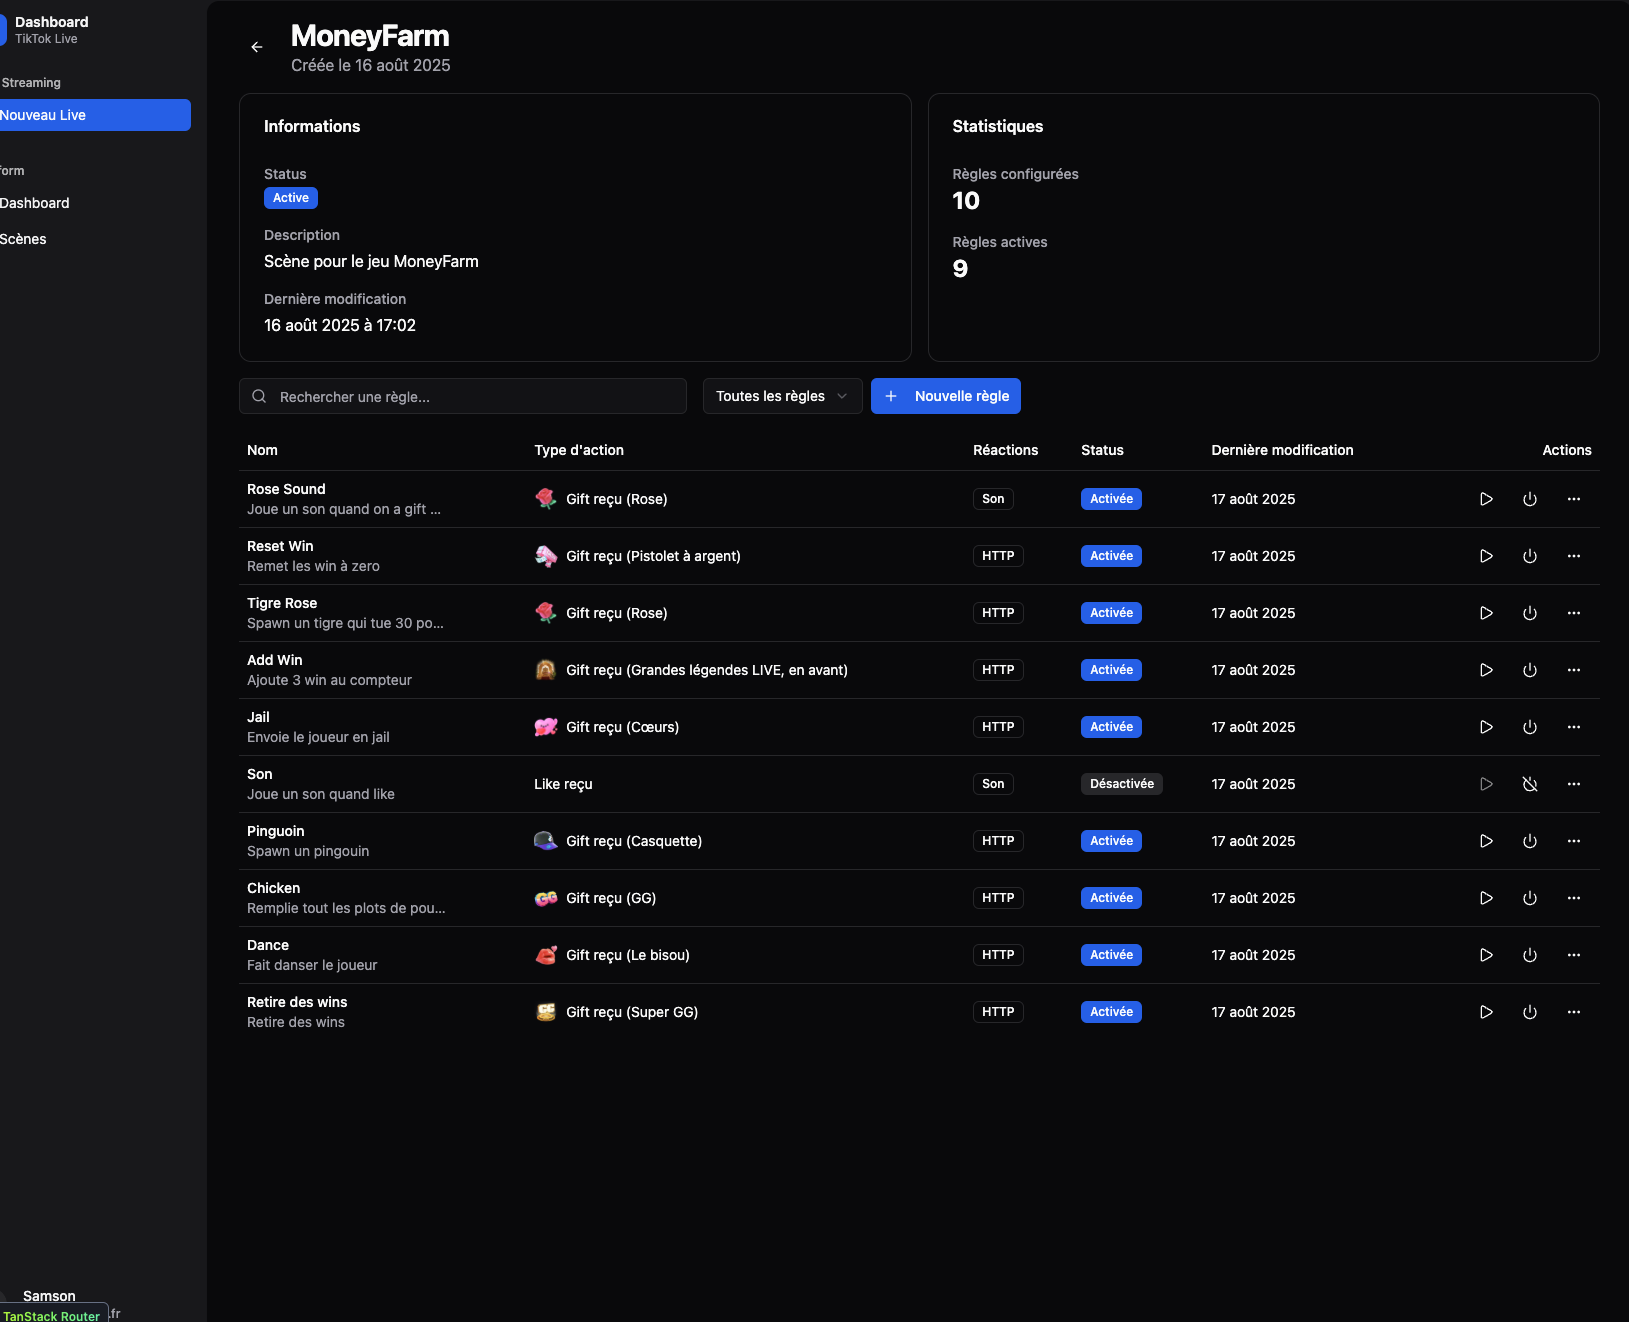Click the Active status badge in Informations
1629x1322 pixels.
(291, 198)
